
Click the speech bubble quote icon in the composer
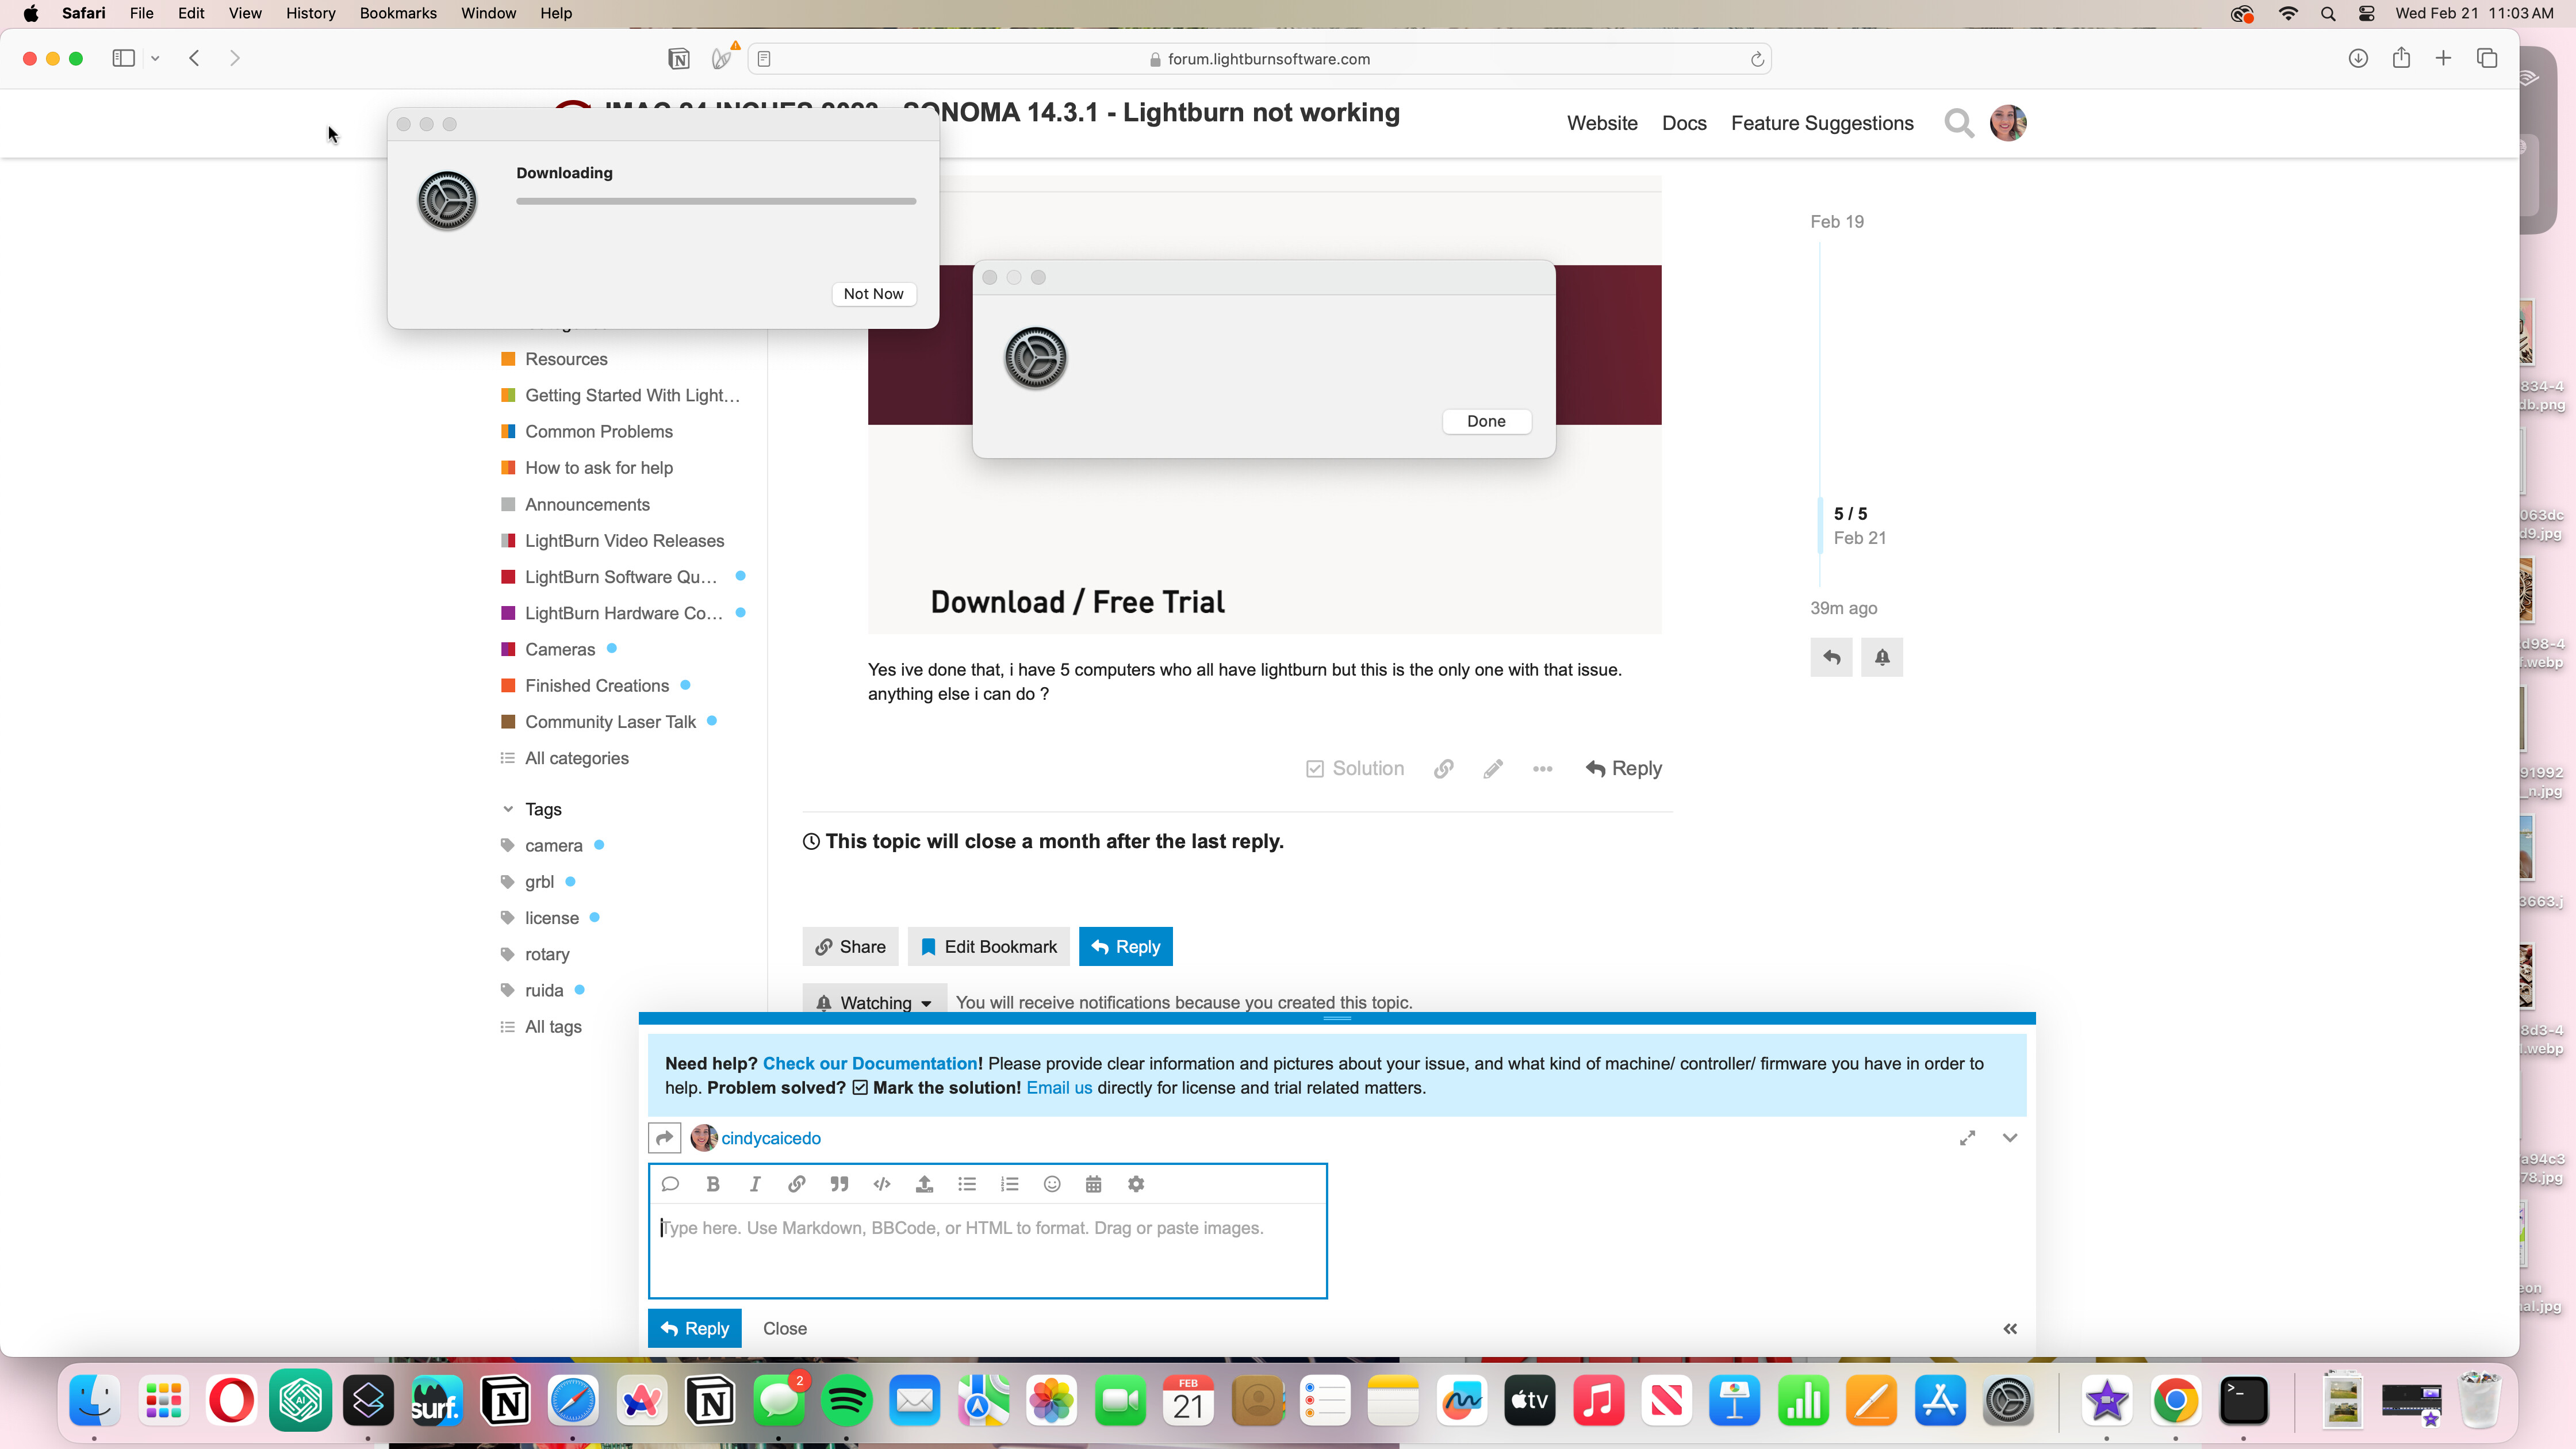(670, 1184)
